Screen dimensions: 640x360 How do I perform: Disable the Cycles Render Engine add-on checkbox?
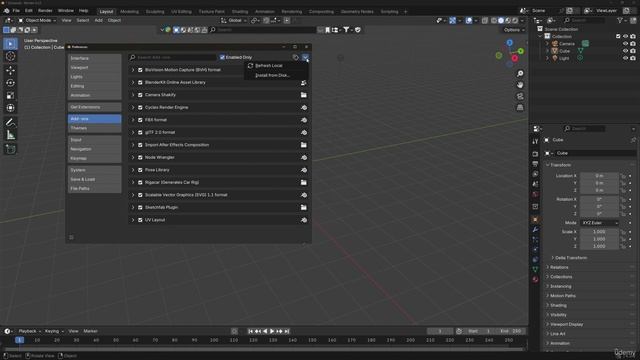tap(140, 108)
